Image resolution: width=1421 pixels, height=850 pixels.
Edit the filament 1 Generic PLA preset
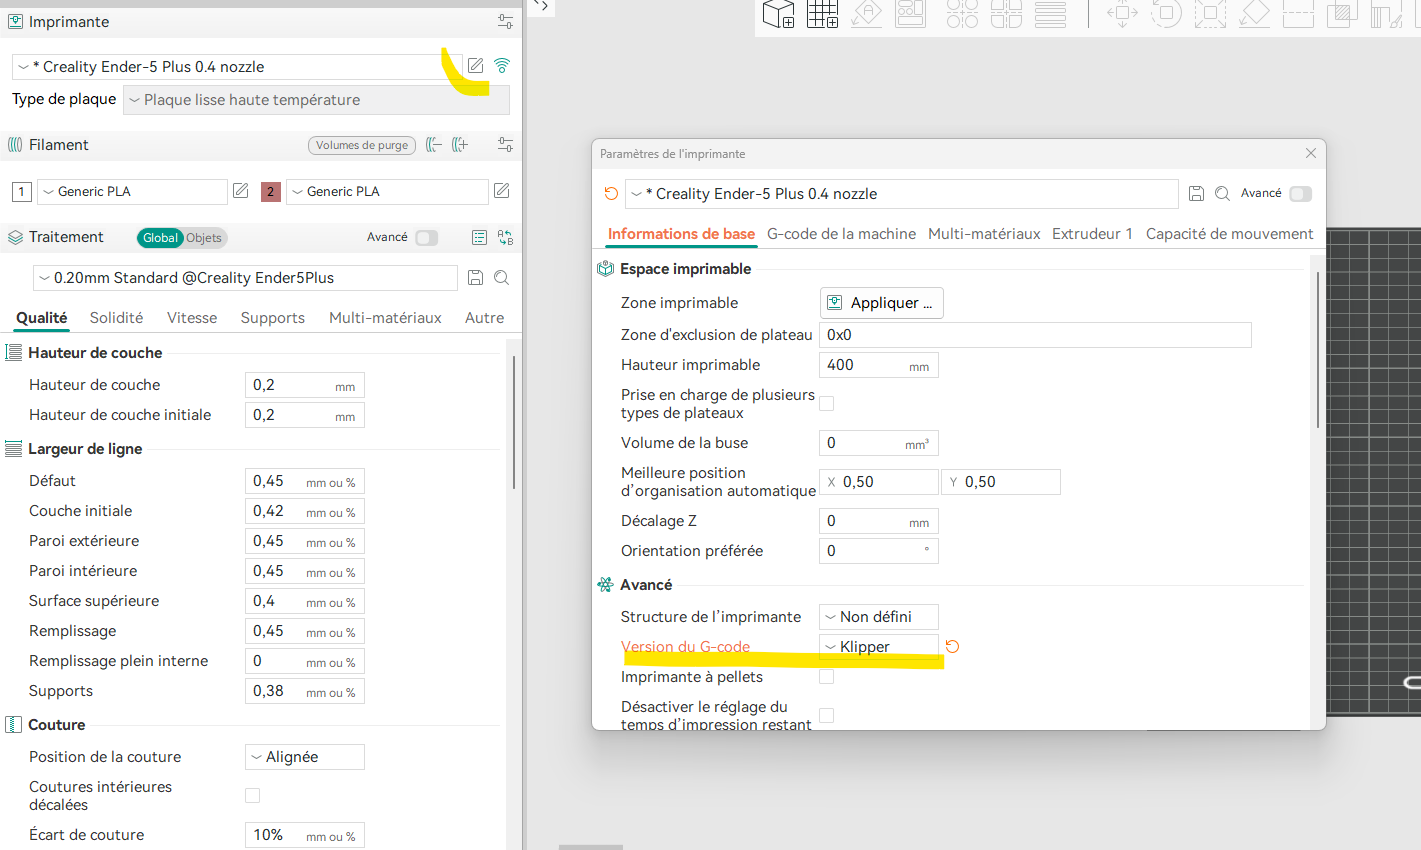tap(241, 191)
